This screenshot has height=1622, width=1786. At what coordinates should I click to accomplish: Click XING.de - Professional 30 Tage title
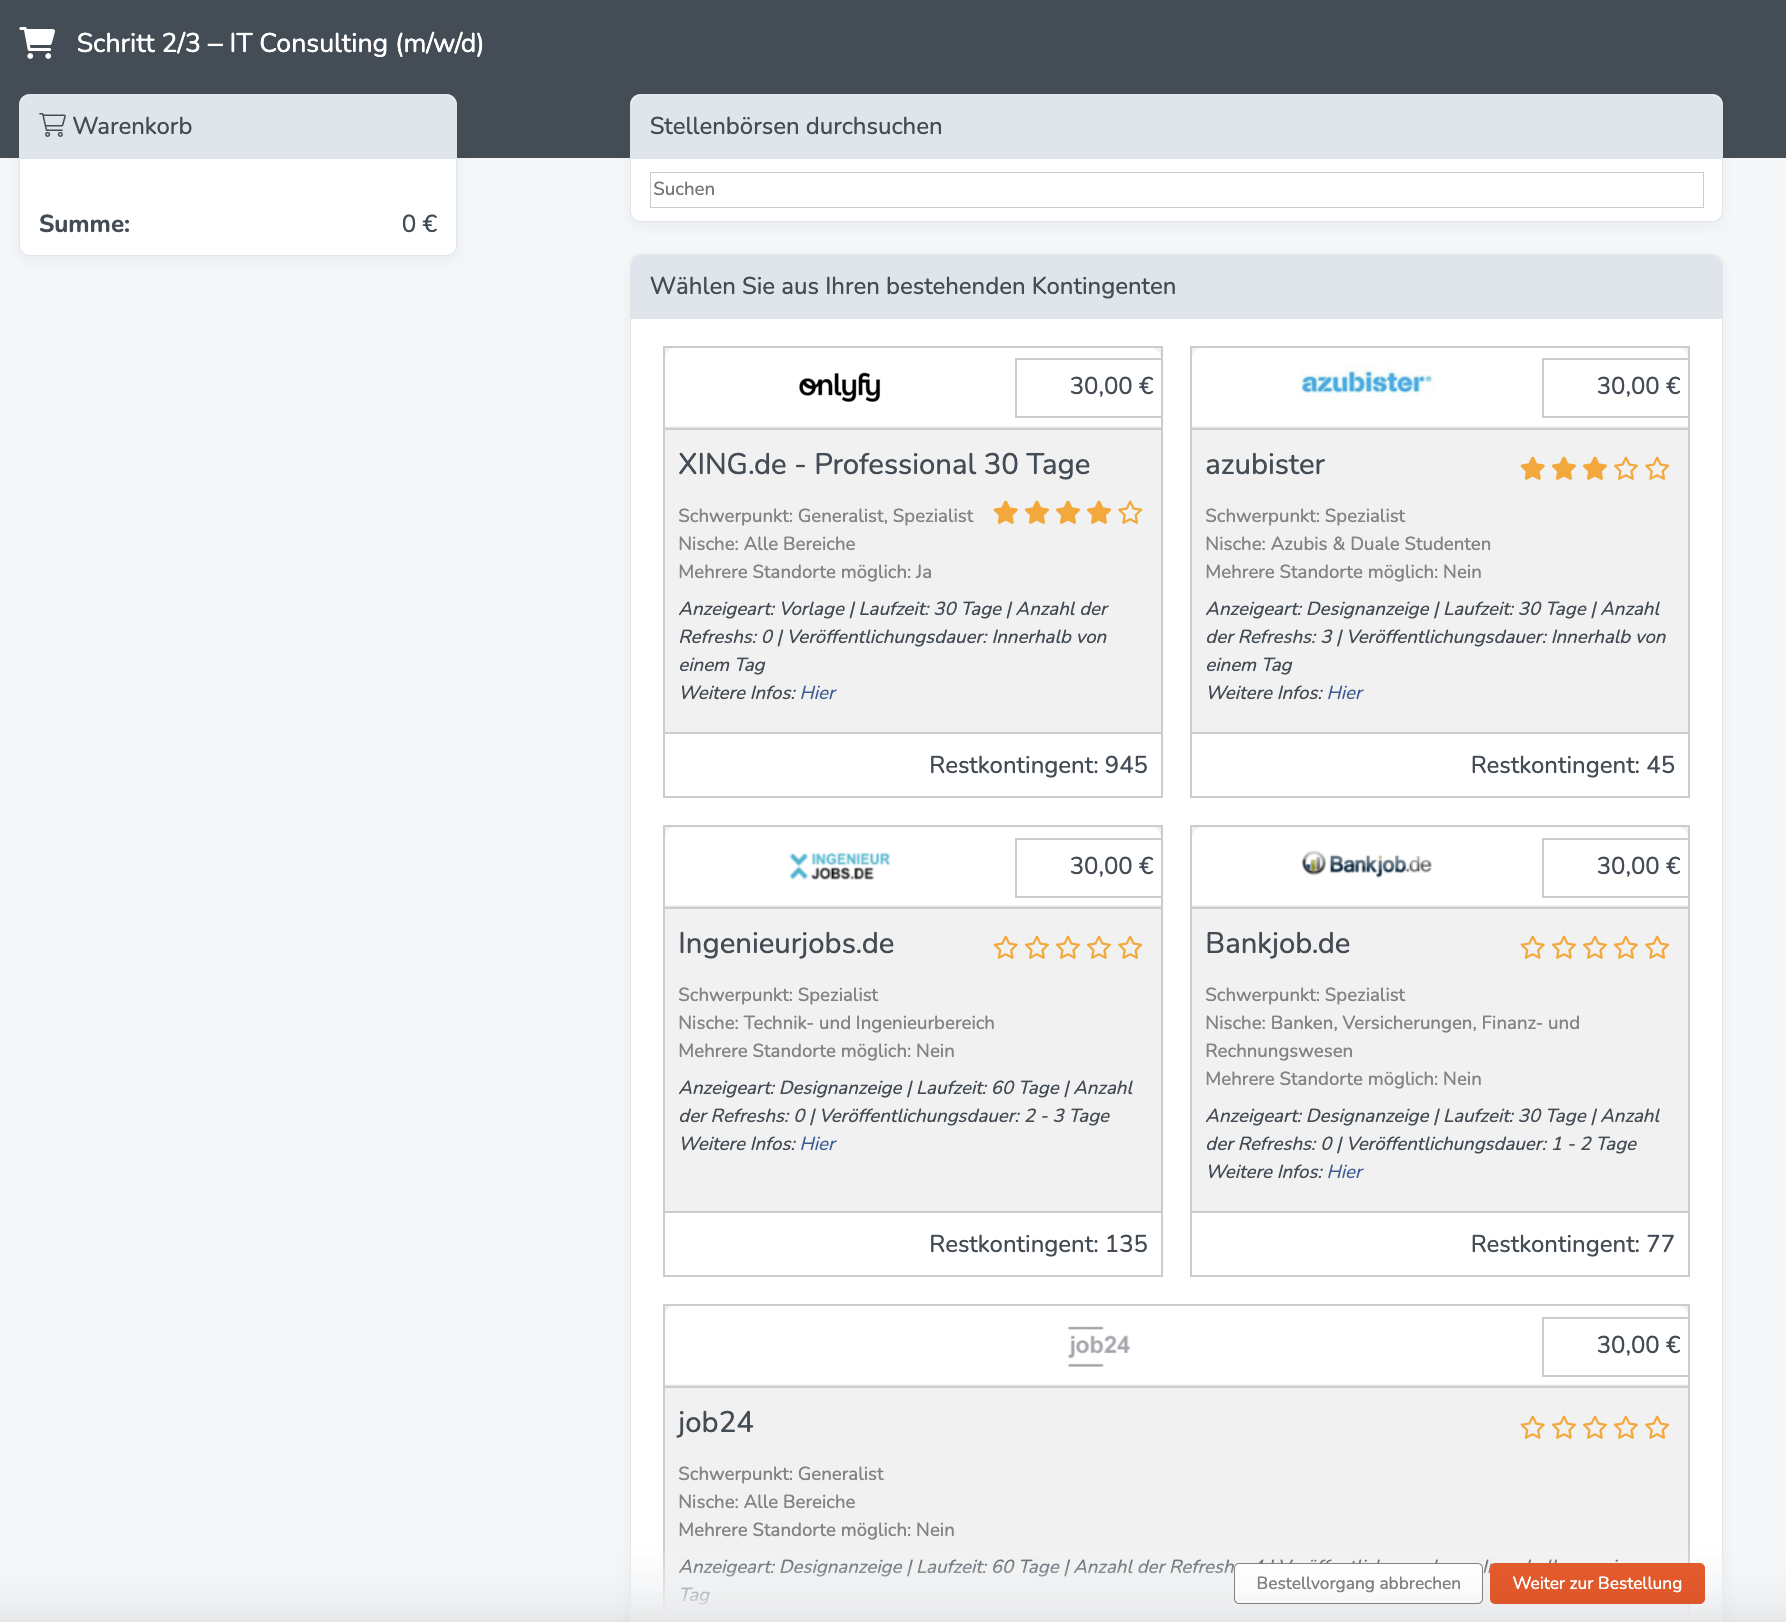tap(884, 464)
